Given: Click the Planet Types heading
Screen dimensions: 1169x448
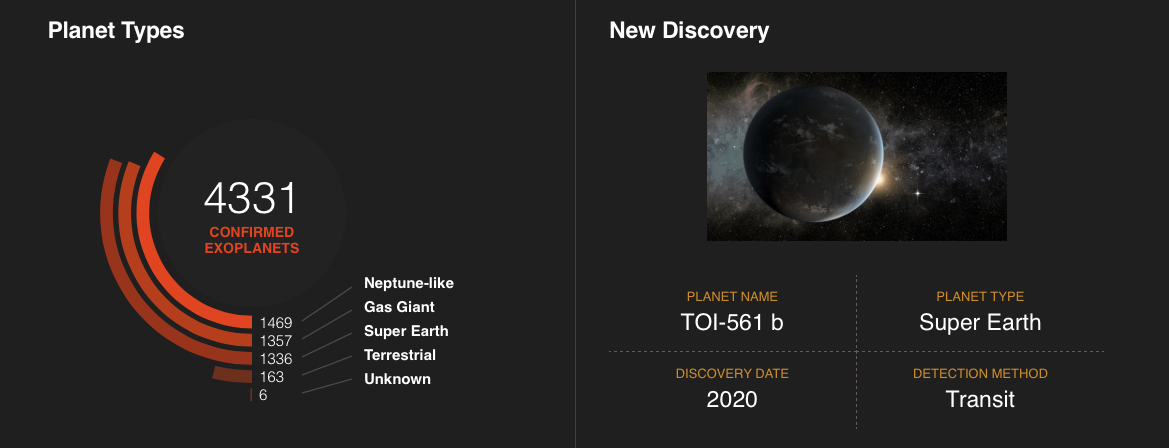Looking at the screenshot, I should pos(116,31).
